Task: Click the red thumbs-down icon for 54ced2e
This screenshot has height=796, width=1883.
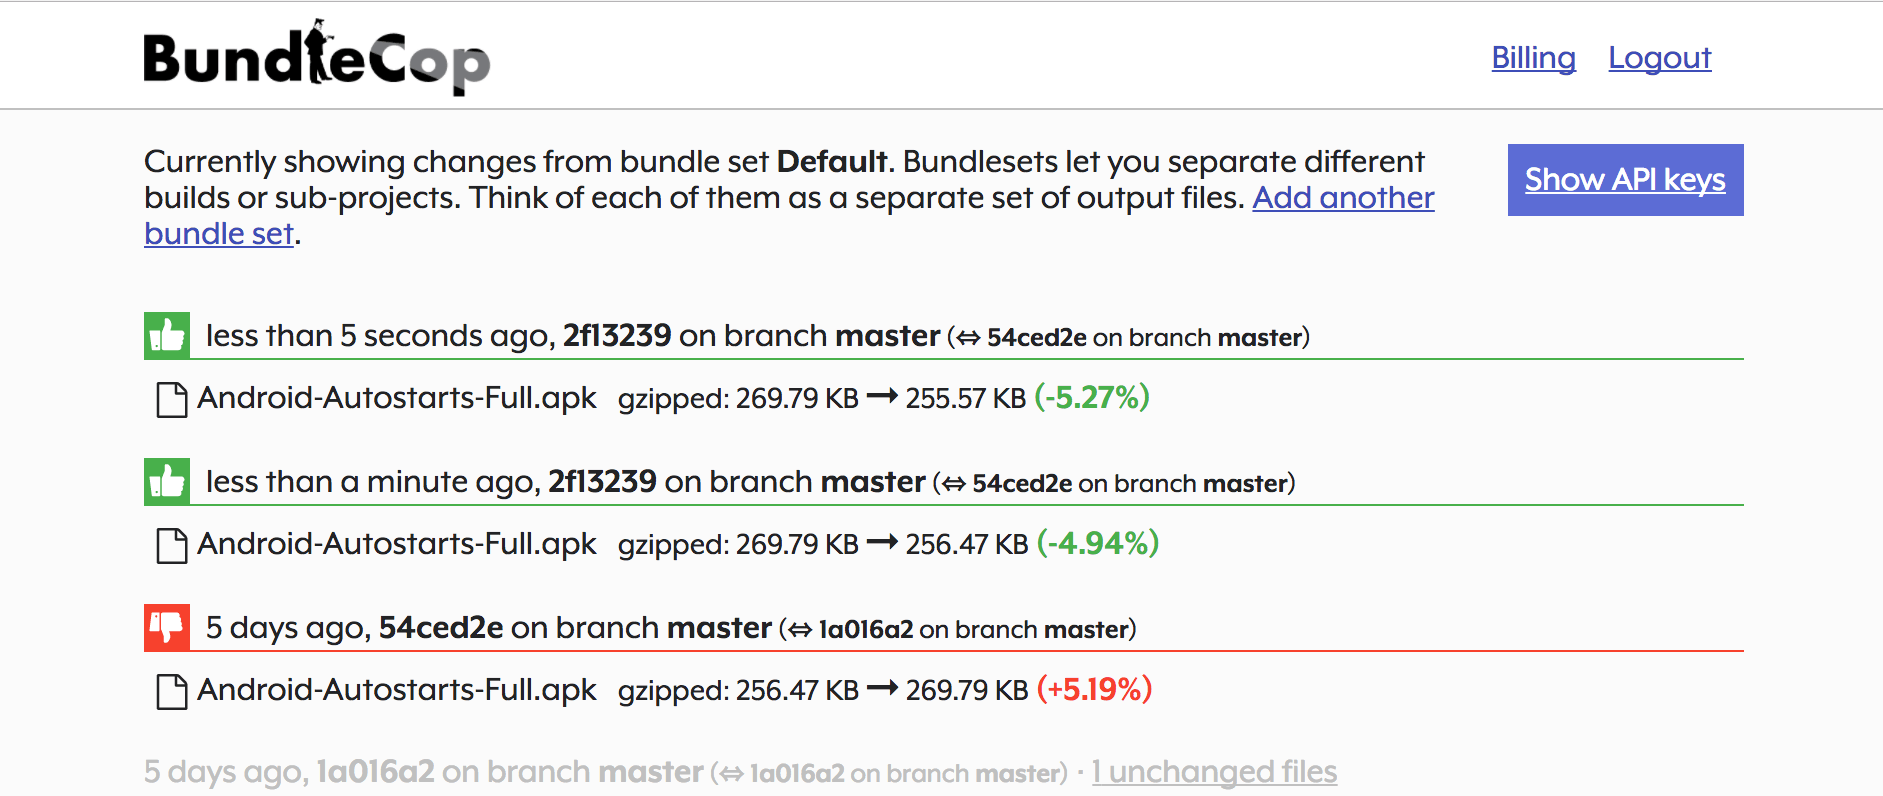Action: click(167, 627)
